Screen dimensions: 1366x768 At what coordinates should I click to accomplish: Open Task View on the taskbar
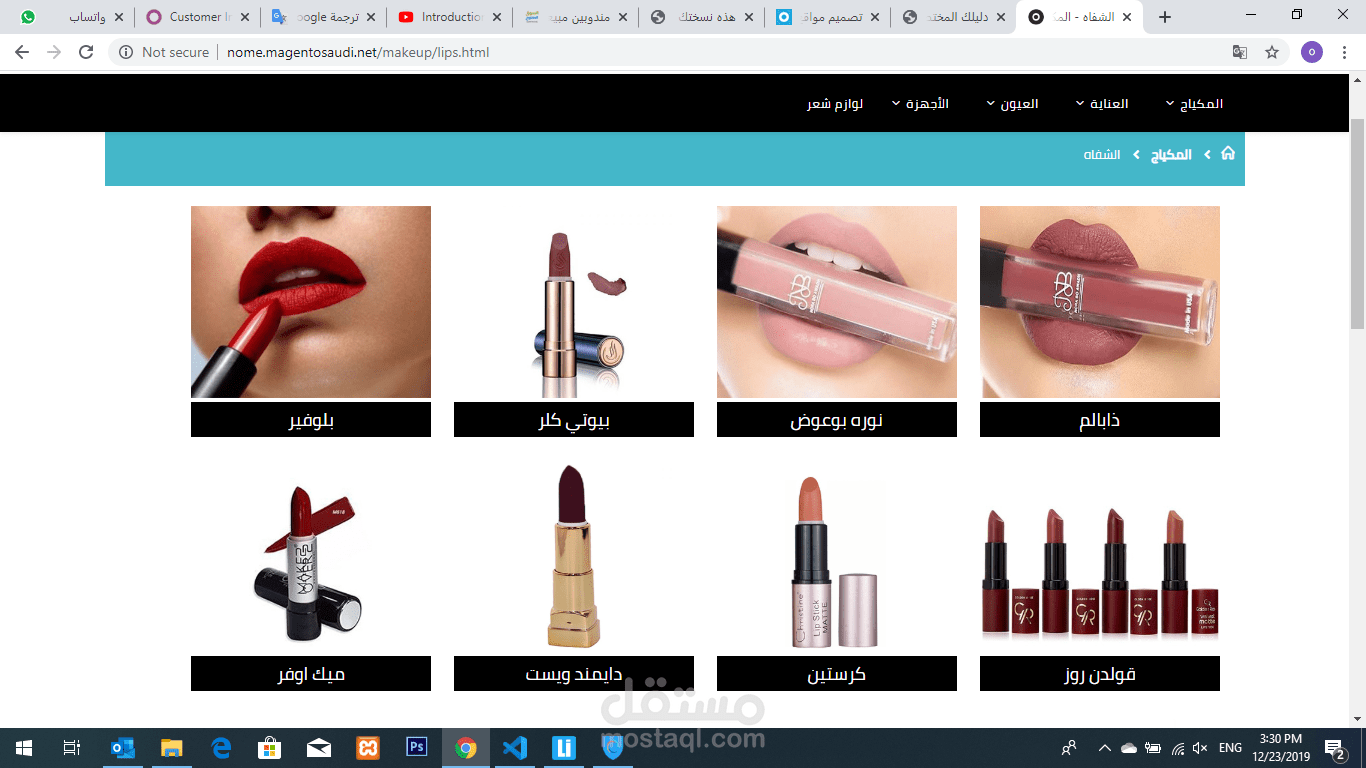click(72, 747)
